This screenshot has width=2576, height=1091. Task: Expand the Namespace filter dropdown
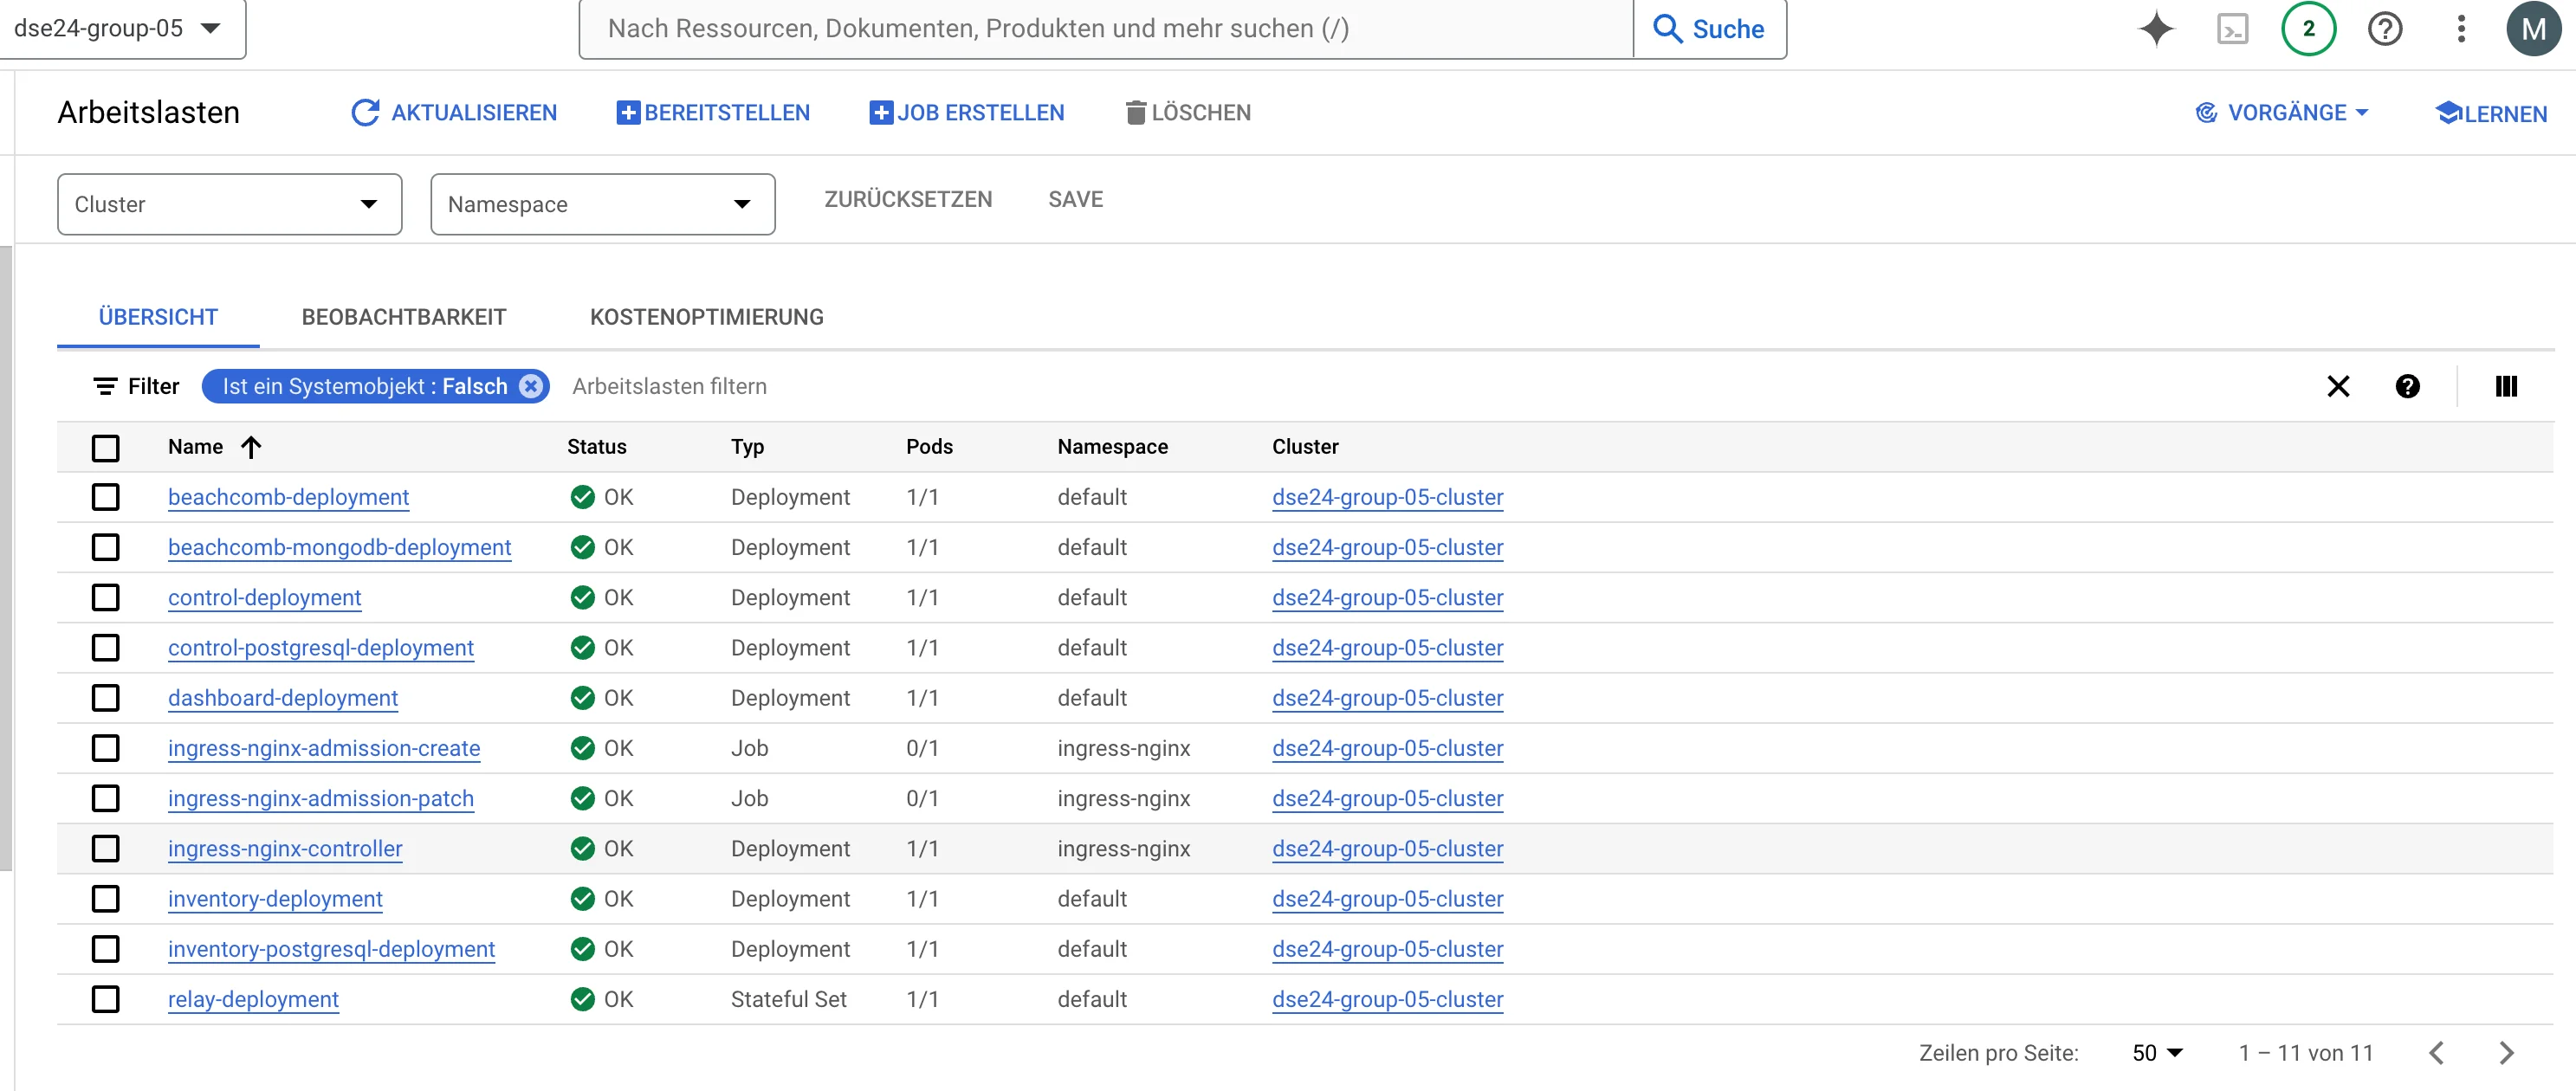point(602,204)
